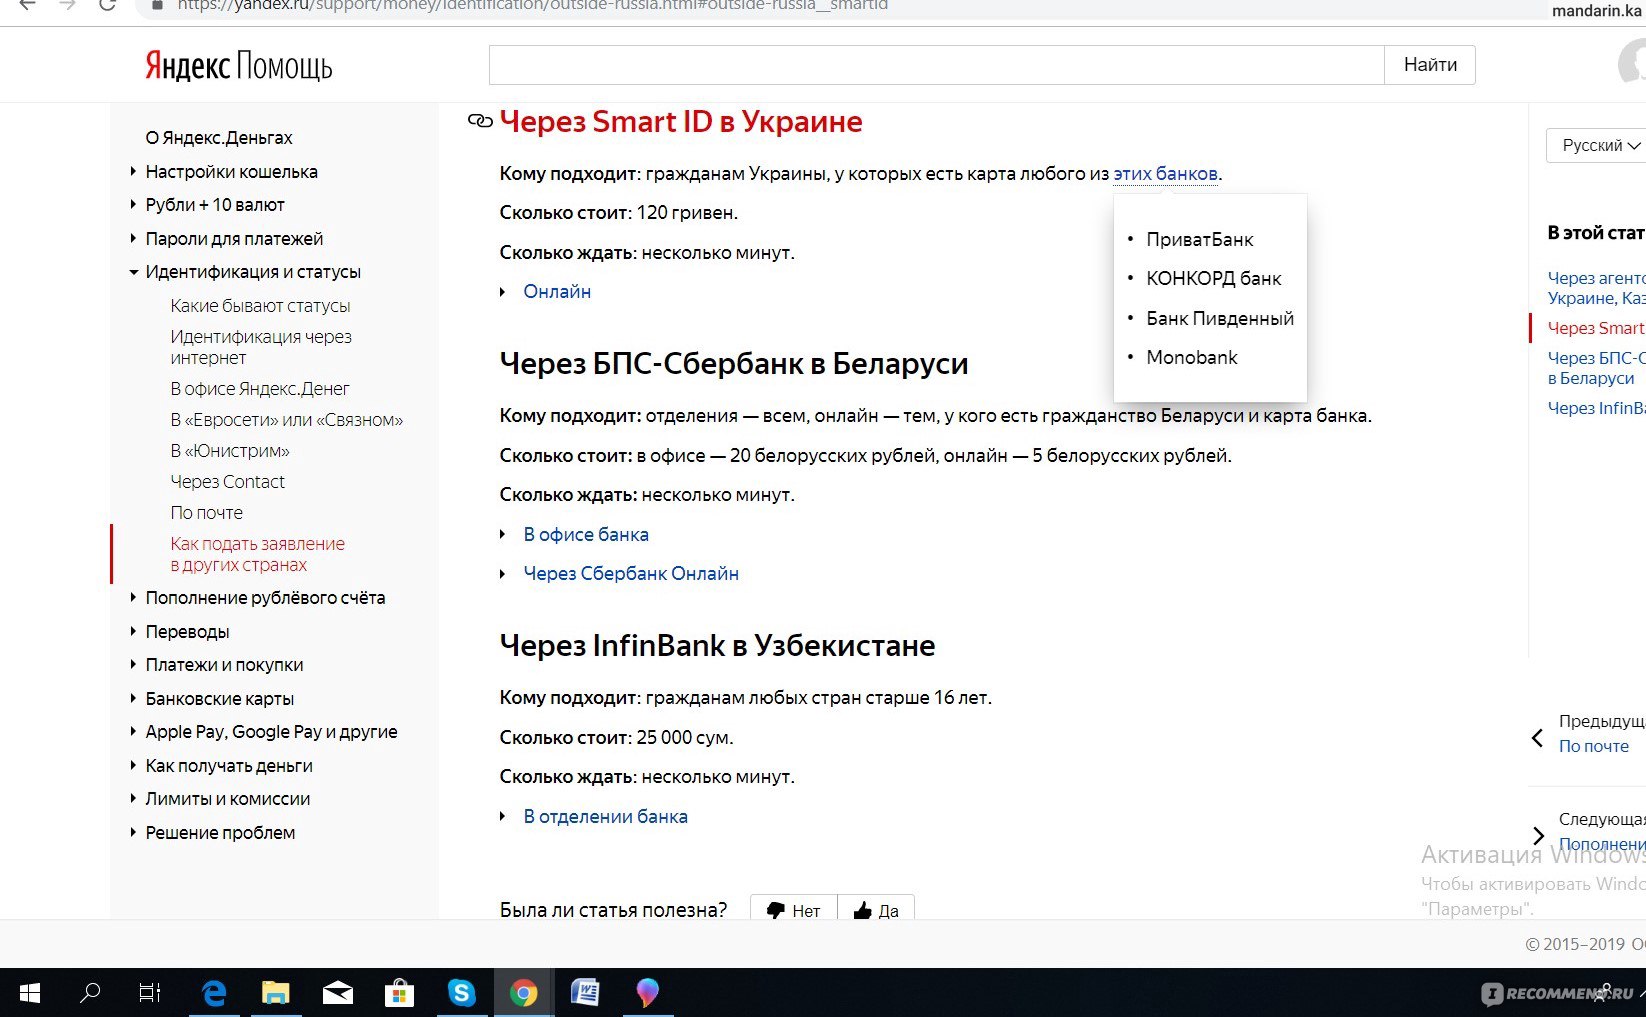
Task: Expand Переводы section
Action: click(x=187, y=632)
